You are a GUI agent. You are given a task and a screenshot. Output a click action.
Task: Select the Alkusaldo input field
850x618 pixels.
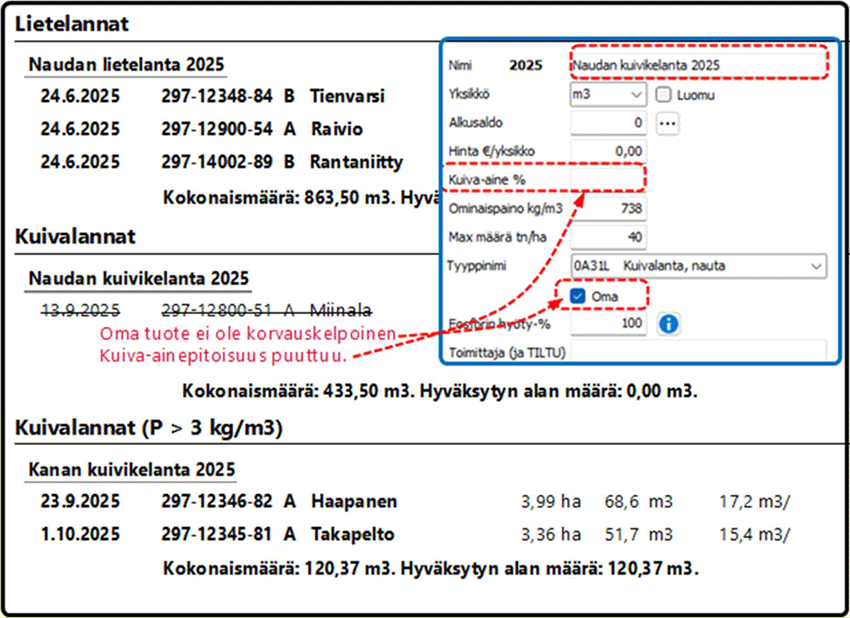pyautogui.click(x=608, y=123)
